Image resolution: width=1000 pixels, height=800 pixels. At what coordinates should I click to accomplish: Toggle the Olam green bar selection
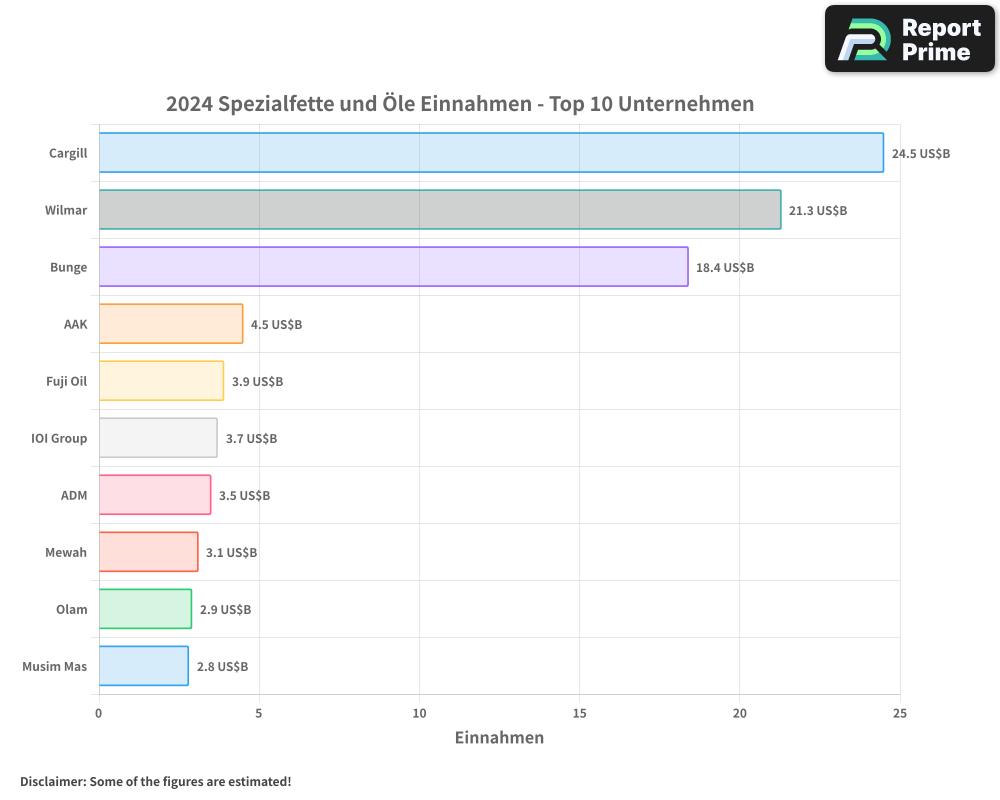(144, 609)
